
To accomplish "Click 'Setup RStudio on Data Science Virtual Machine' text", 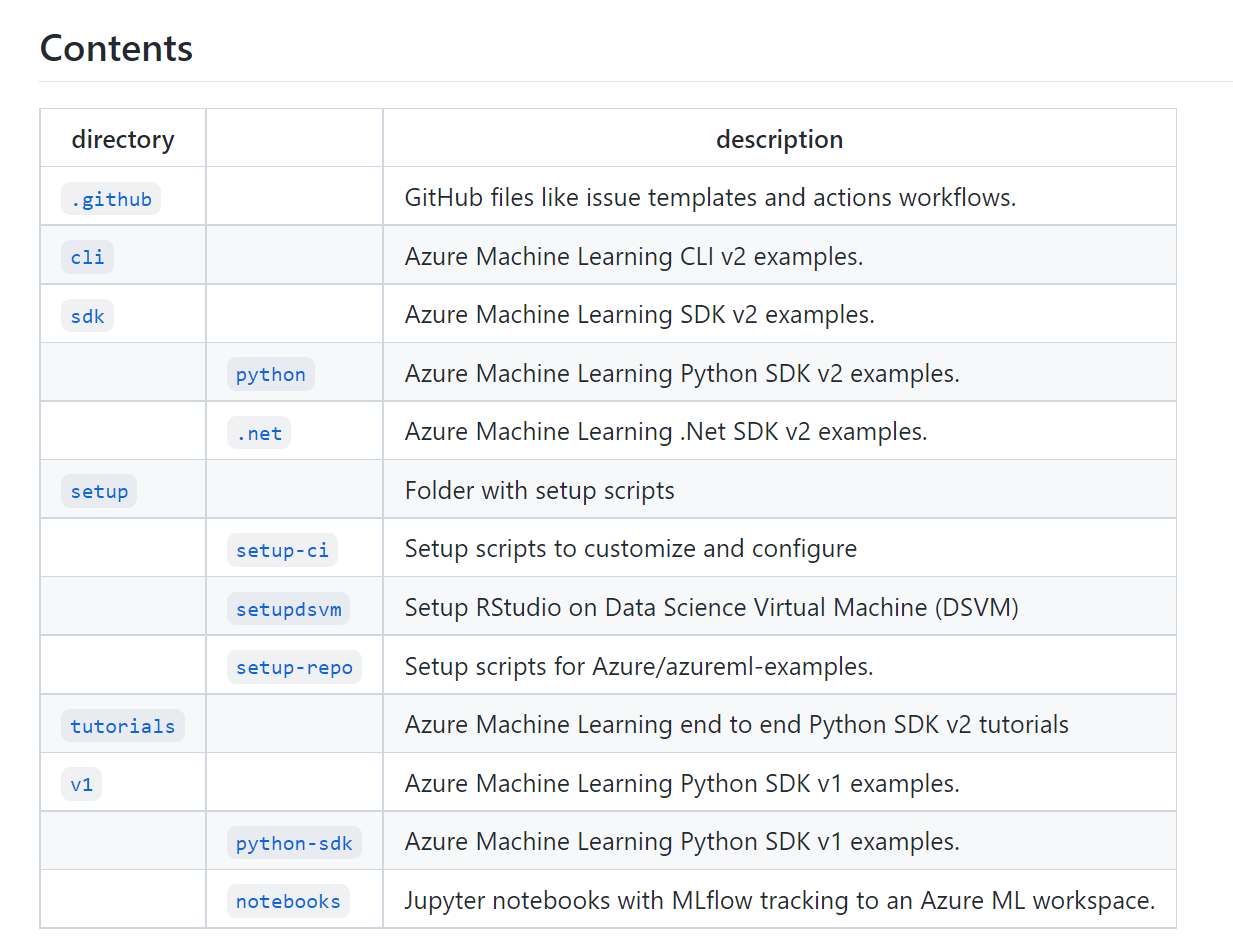I will (x=712, y=608).
